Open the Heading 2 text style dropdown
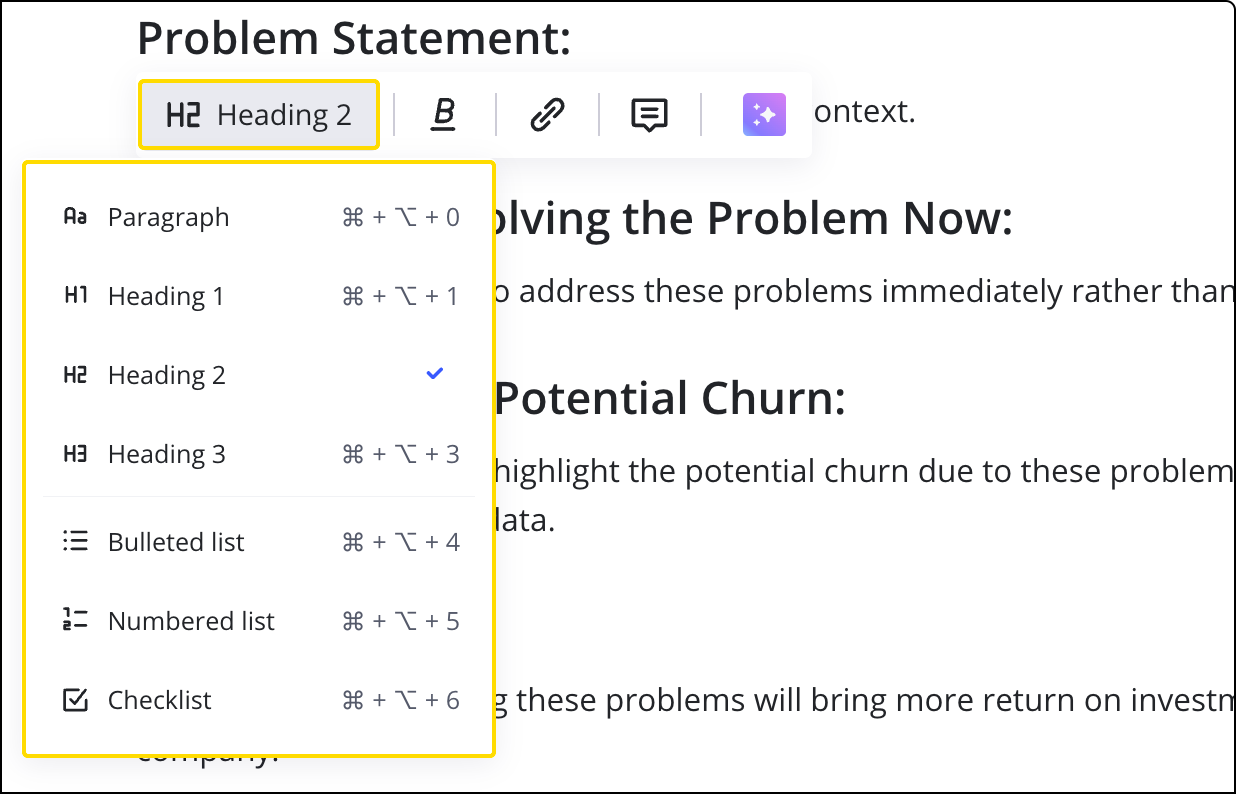The height and width of the screenshot is (794, 1236). [259, 115]
